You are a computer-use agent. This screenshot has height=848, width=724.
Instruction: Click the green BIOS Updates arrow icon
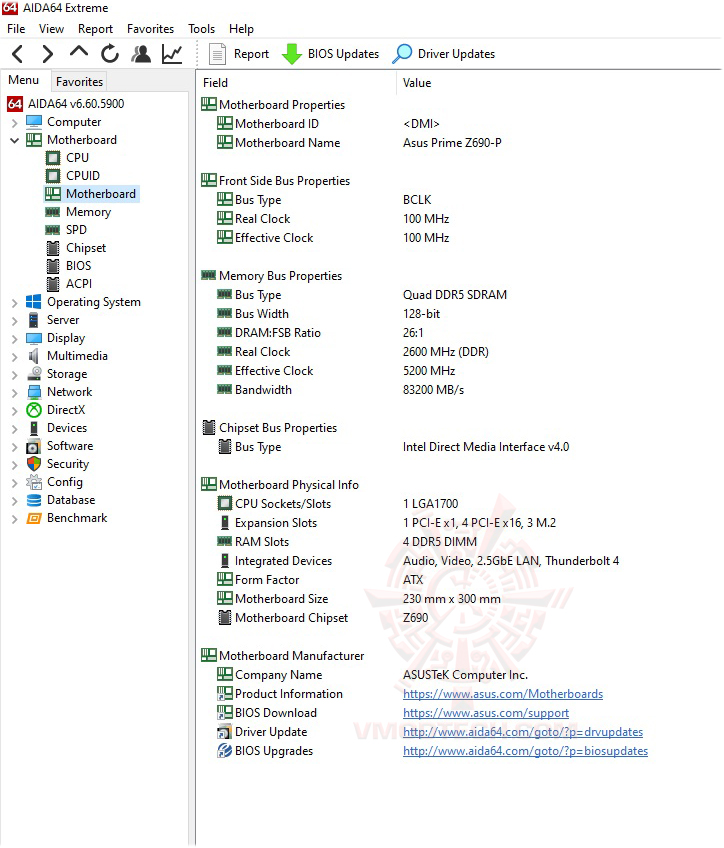[x=292, y=54]
